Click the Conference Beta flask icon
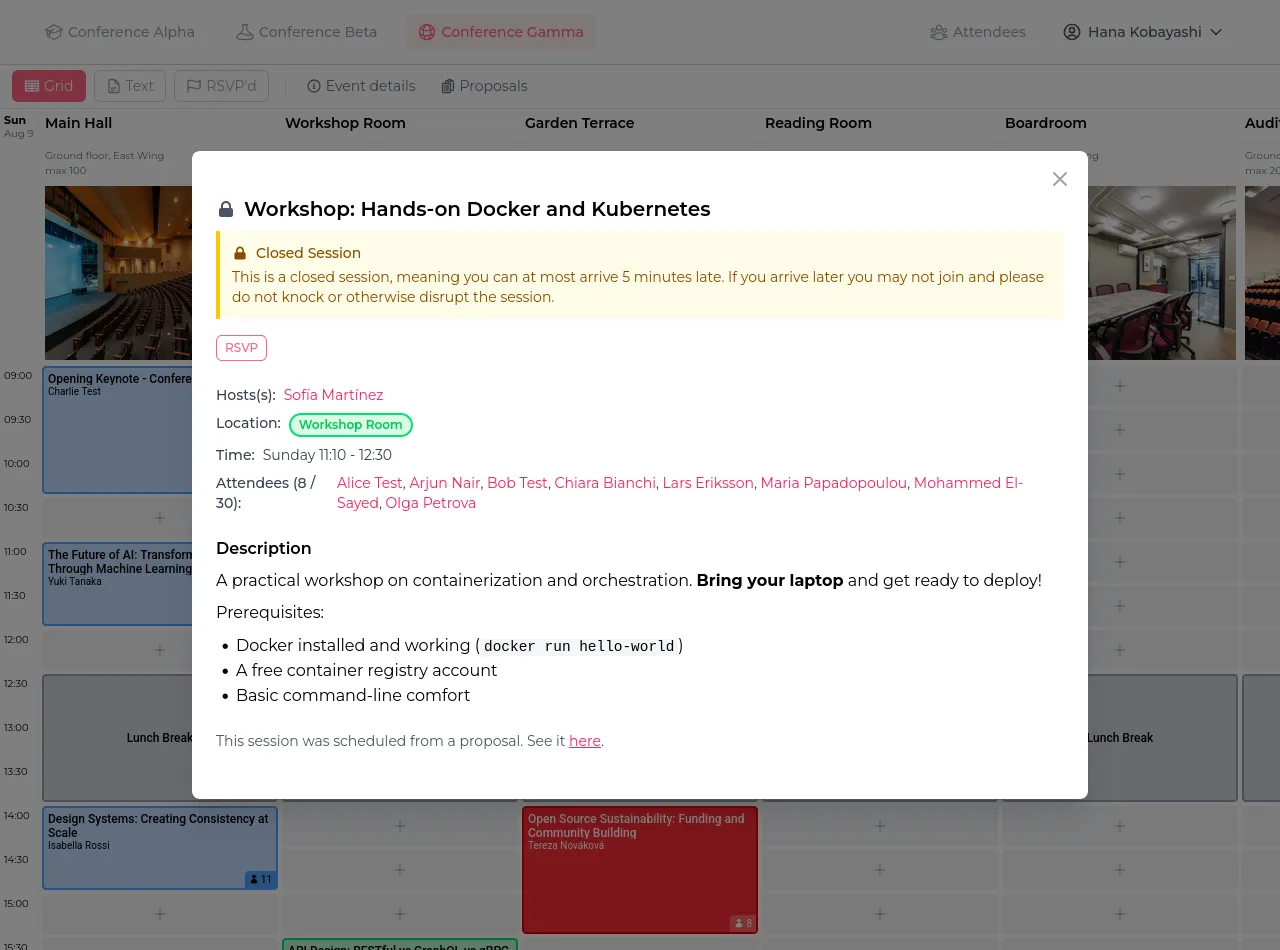1280x950 pixels. point(245,32)
